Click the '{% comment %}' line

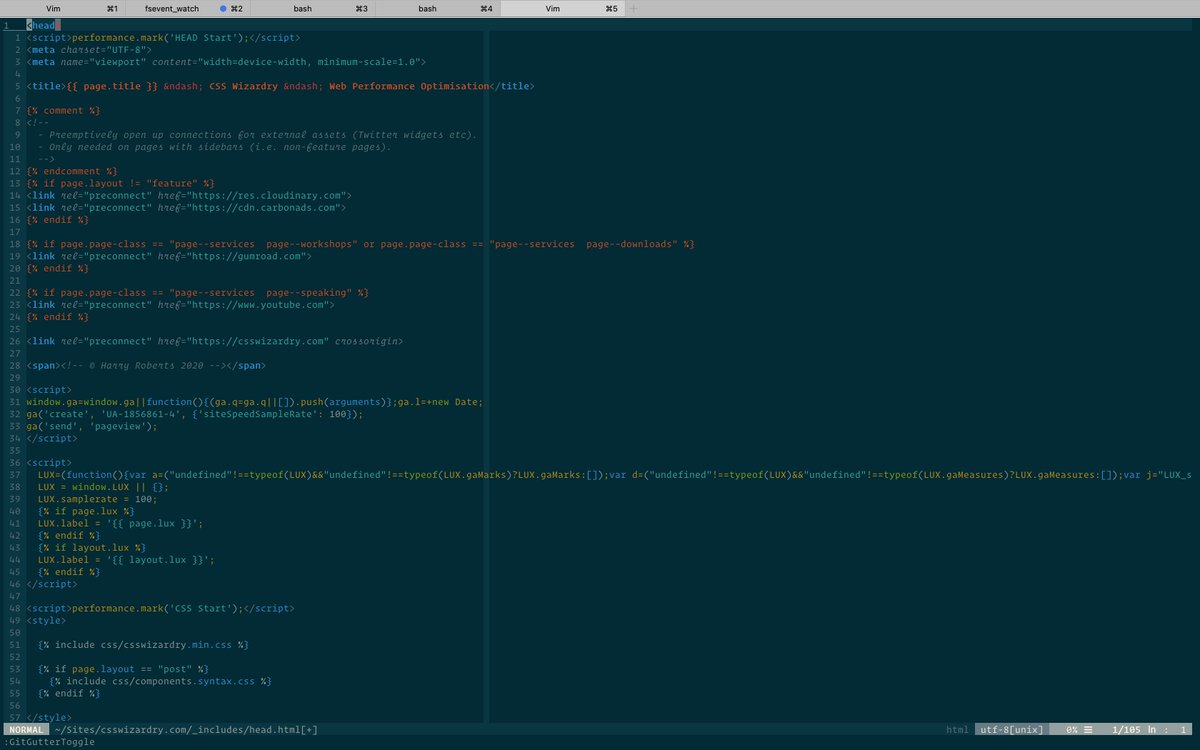[64, 110]
